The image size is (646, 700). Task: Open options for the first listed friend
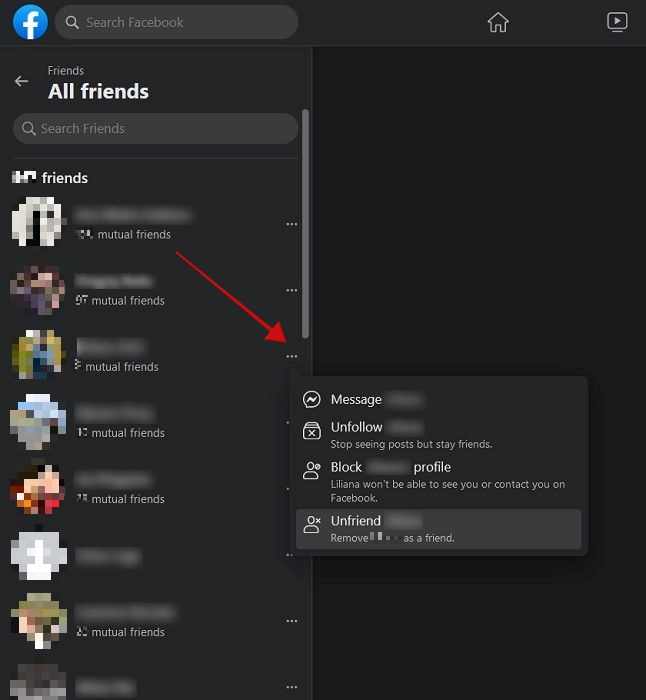coord(292,224)
